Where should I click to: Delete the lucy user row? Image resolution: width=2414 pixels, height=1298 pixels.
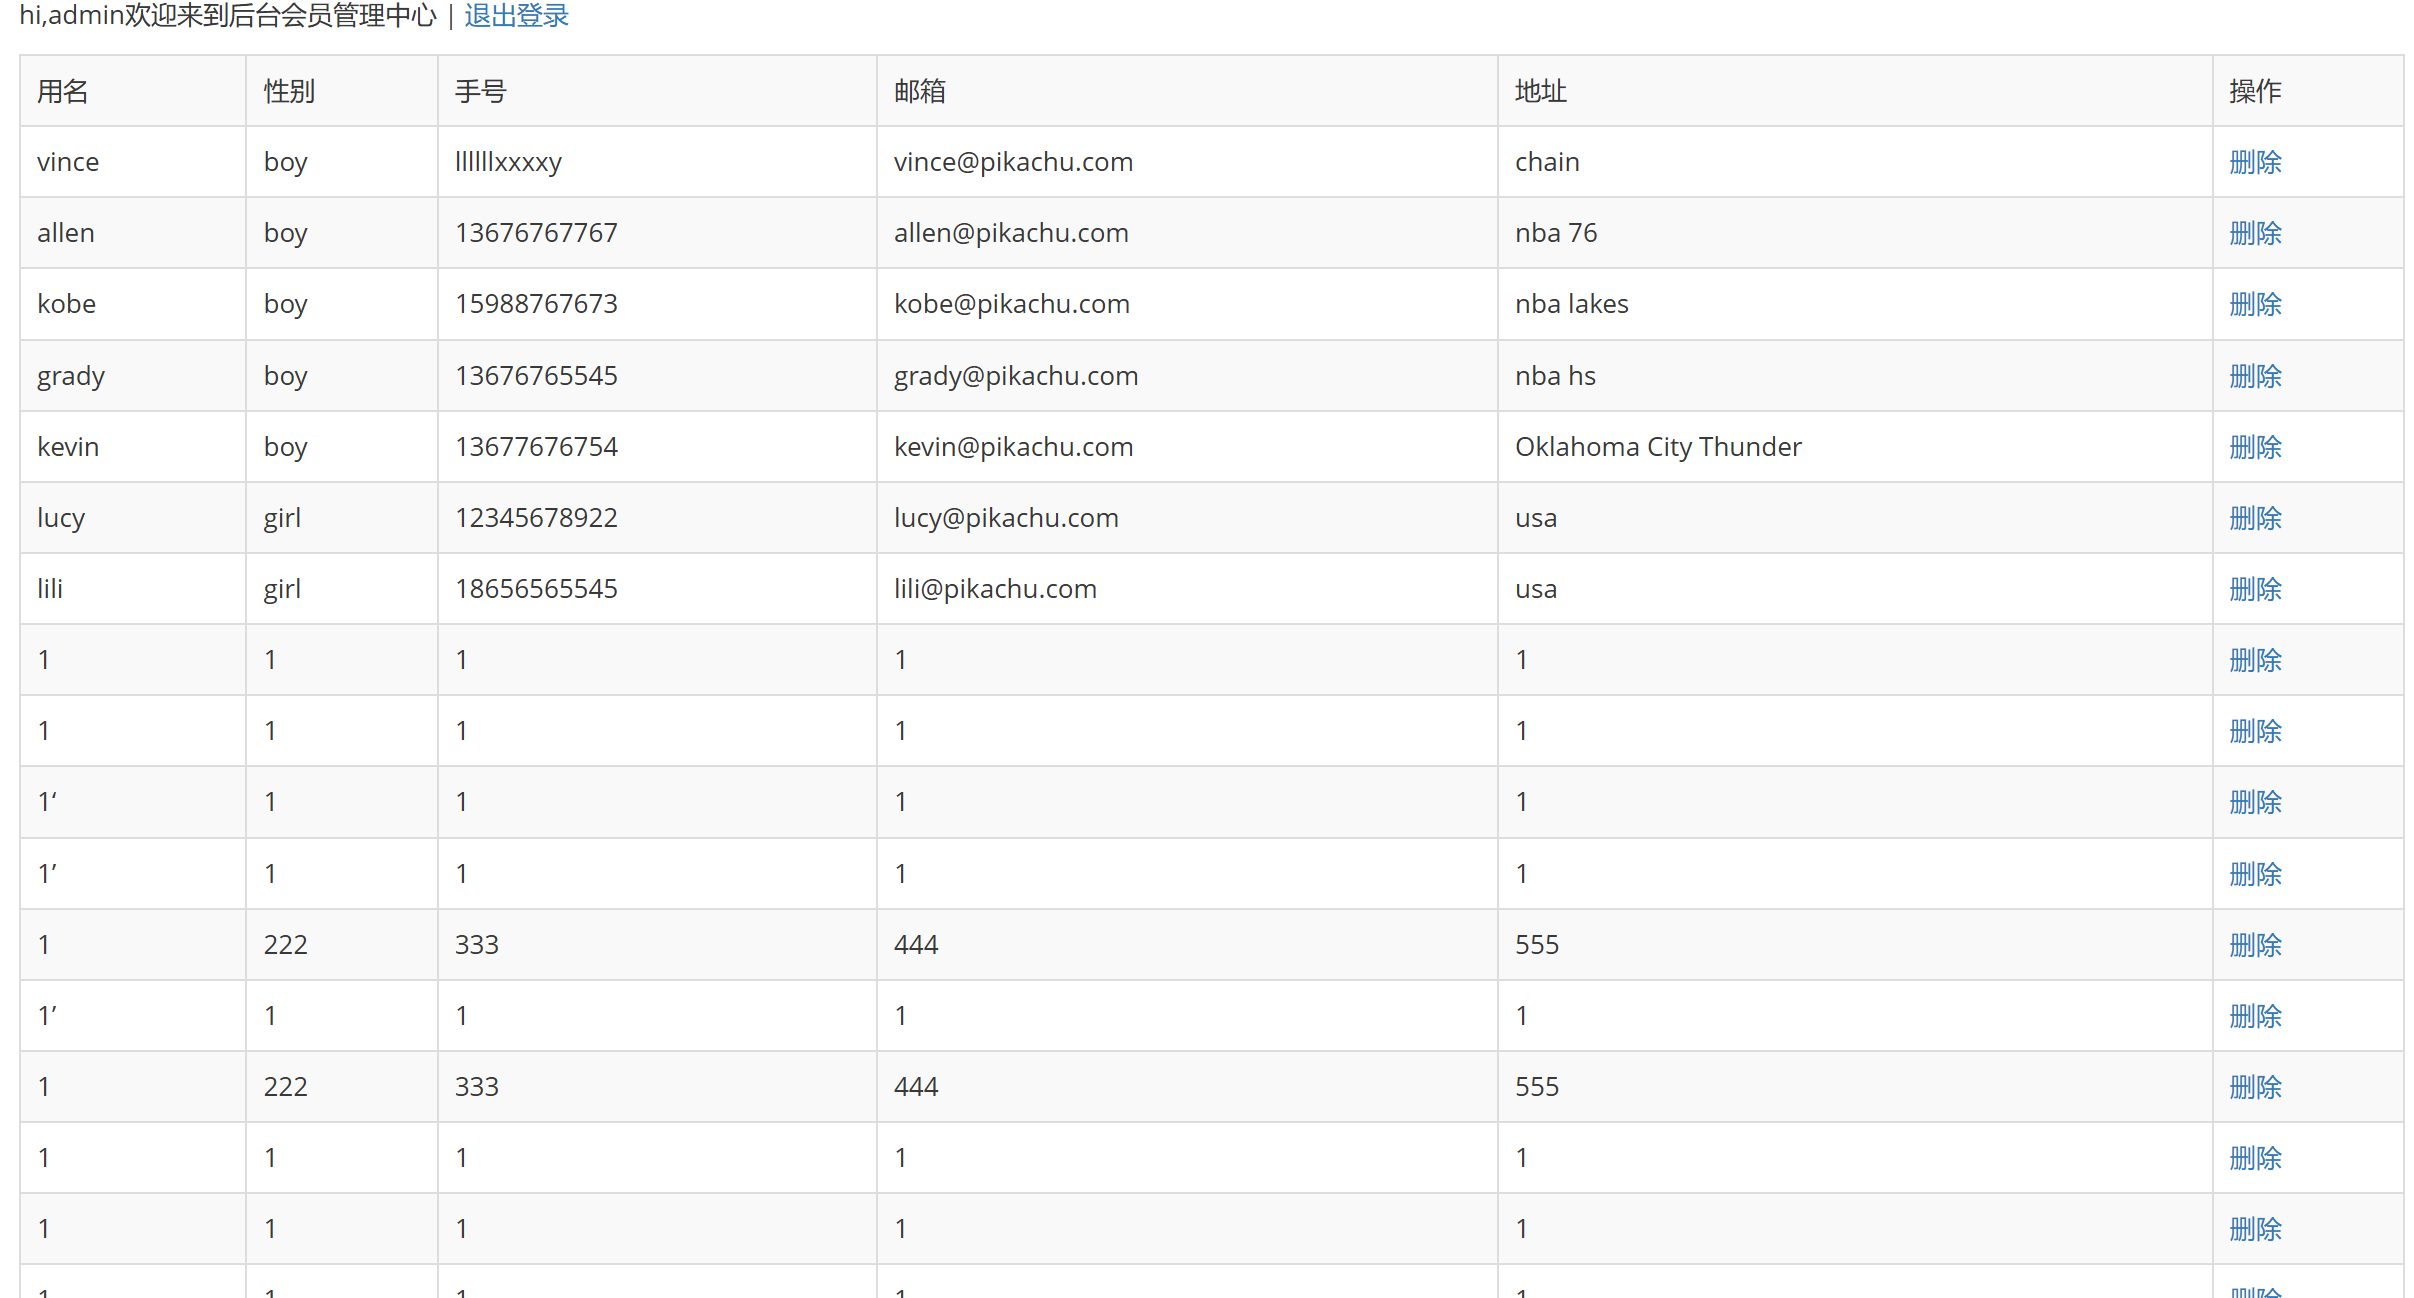[2255, 518]
